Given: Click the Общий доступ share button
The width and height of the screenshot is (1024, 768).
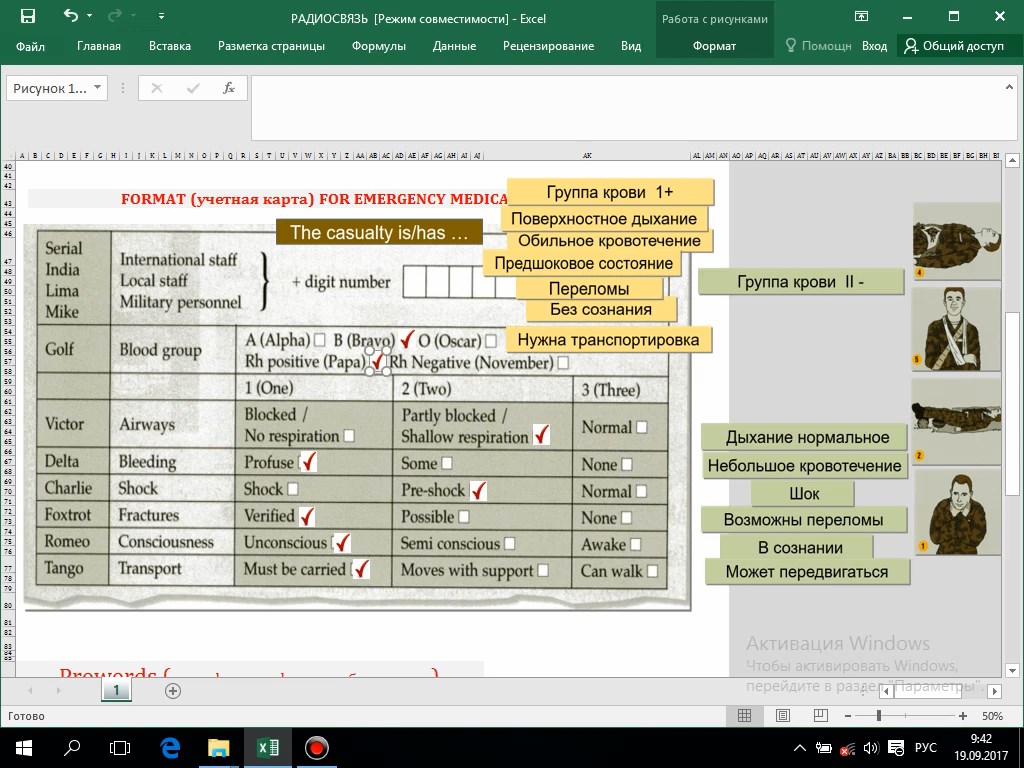Looking at the screenshot, I should (954, 46).
